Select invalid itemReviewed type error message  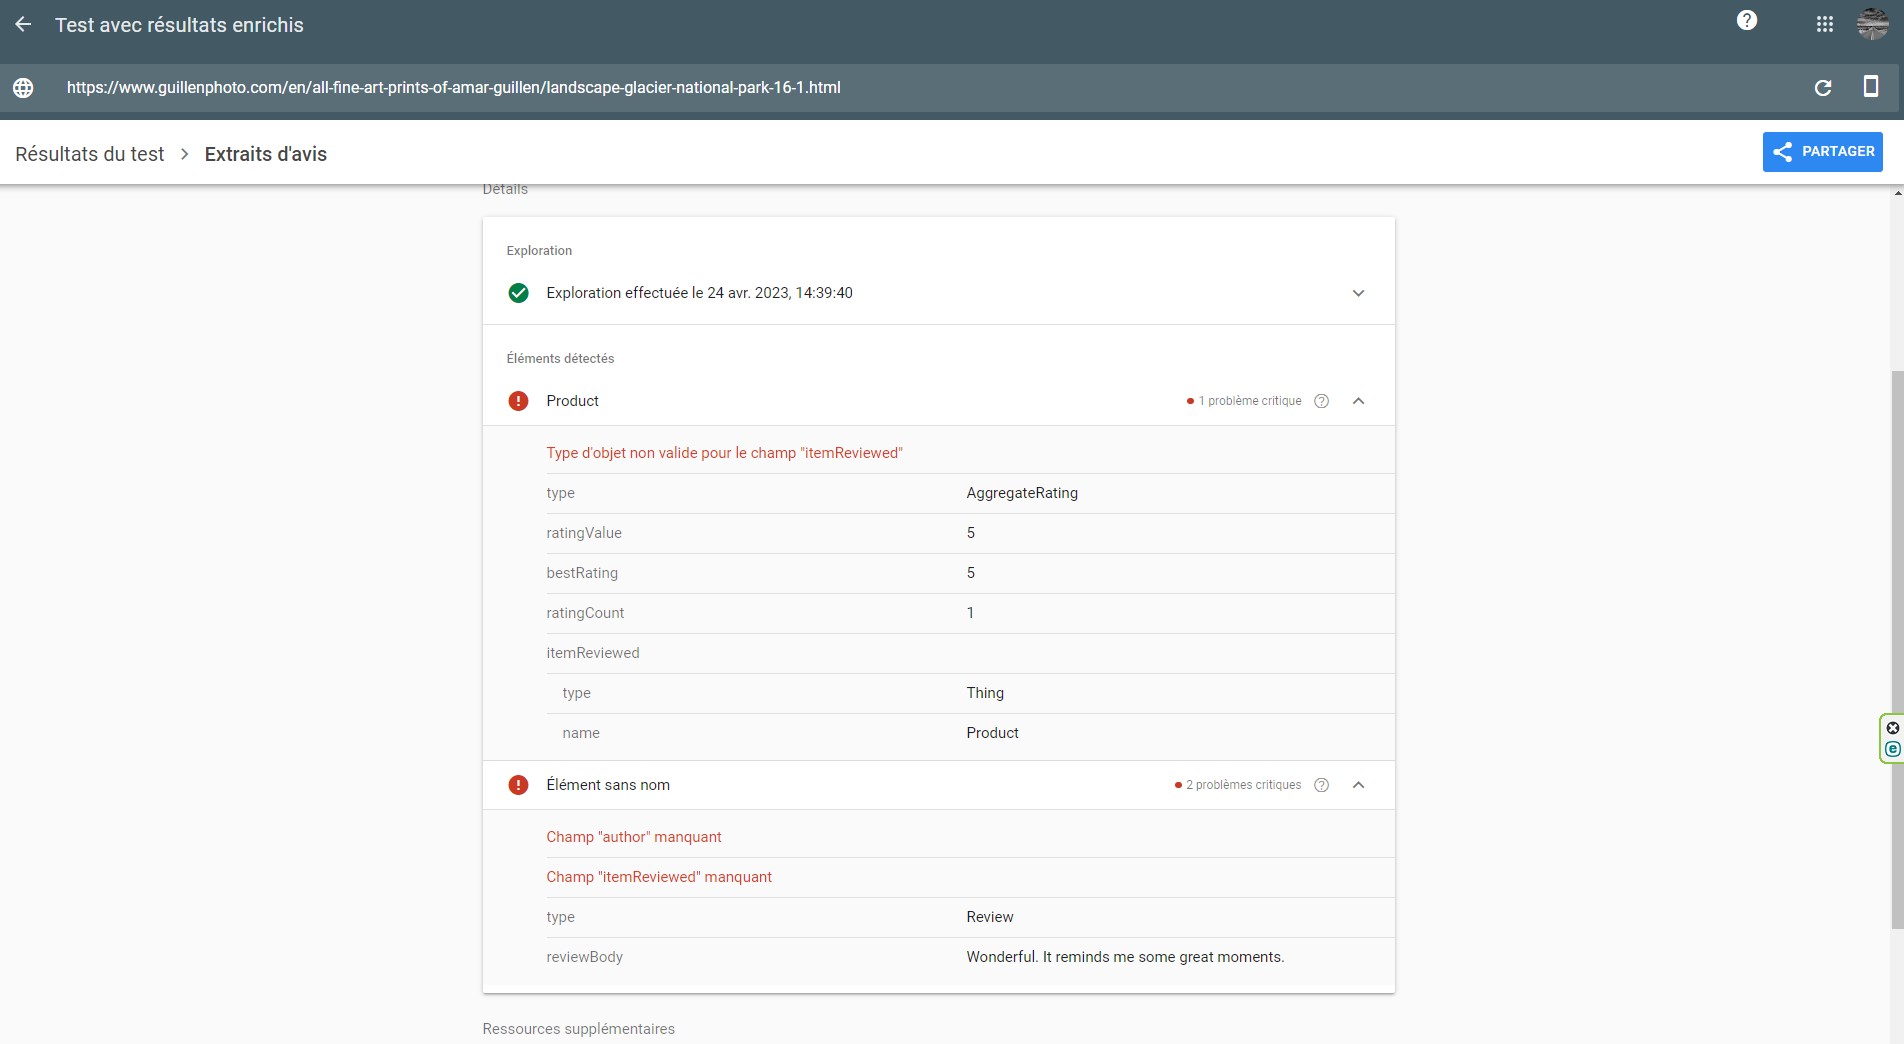pyautogui.click(x=724, y=453)
